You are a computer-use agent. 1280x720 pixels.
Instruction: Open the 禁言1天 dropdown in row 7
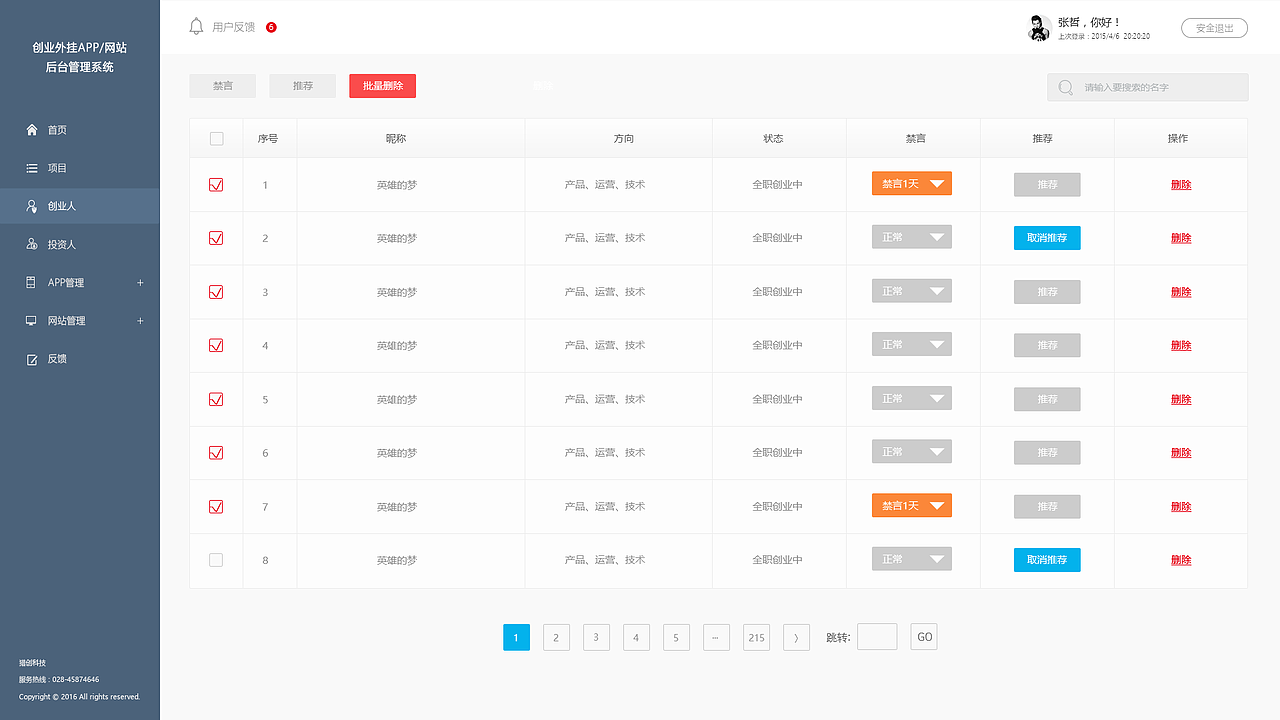(912, 506)
